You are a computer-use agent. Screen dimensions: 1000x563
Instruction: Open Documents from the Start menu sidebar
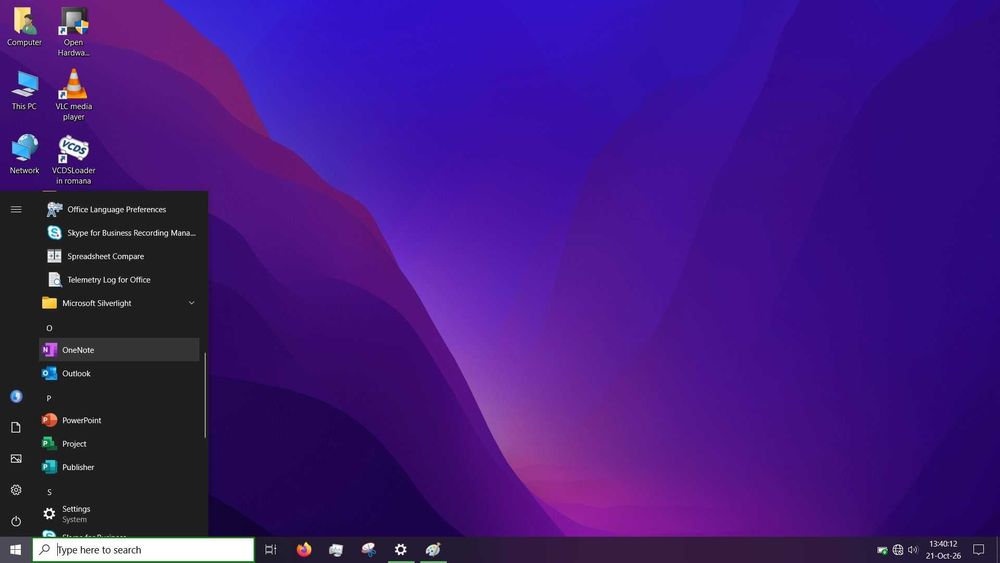click(16, 427)
